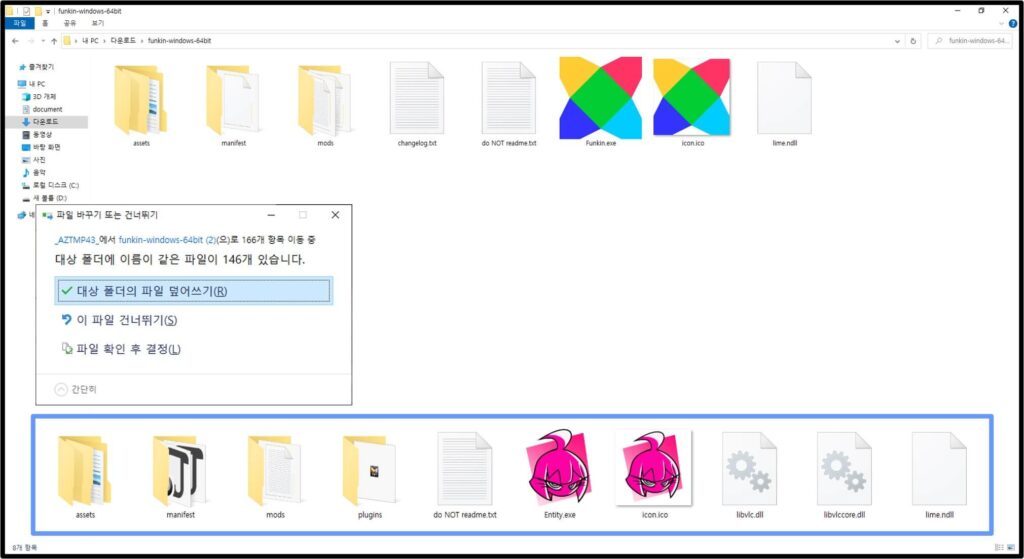This screenshot has width=1024, height=559.
Task: Click funkin-windows-64bit breadcrumb segment
Action: point(179,40)
